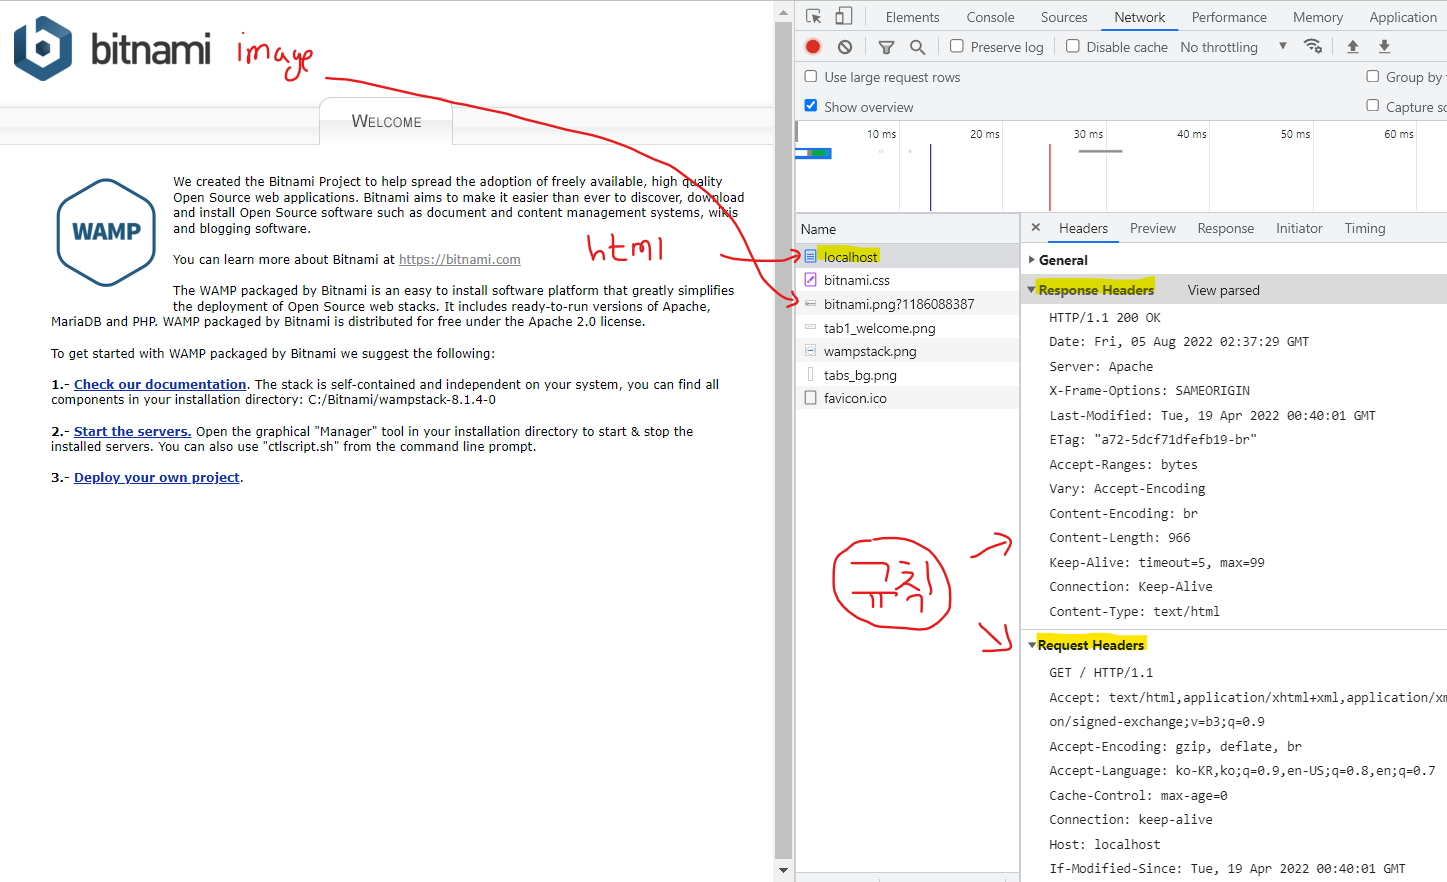Clear the network log icon
The height and width of the screenshot is (882, 1447).
point(845,47)
